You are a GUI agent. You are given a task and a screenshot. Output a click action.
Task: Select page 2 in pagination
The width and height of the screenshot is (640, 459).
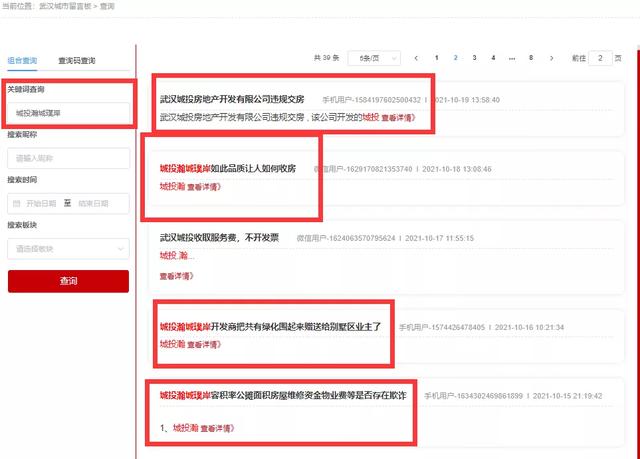(456, 58)
